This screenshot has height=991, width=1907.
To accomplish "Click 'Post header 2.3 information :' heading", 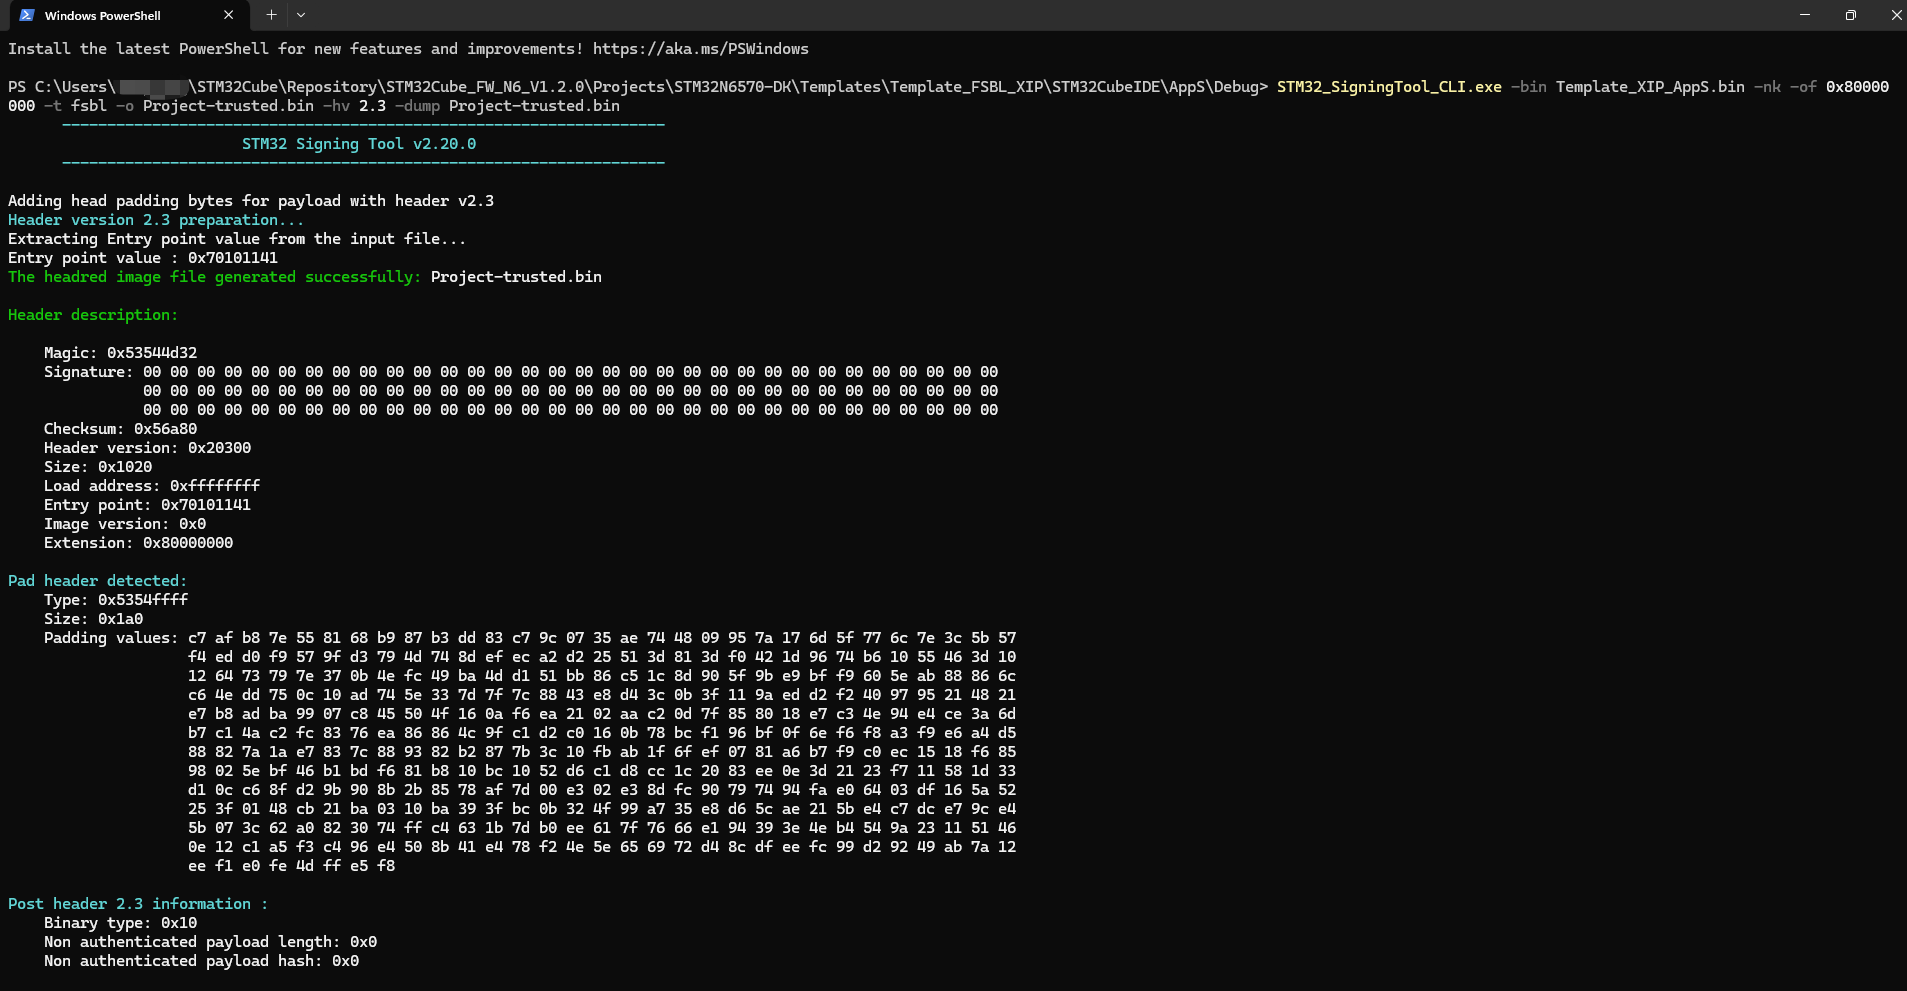I will pyautogui.click(x=138, y=904).
